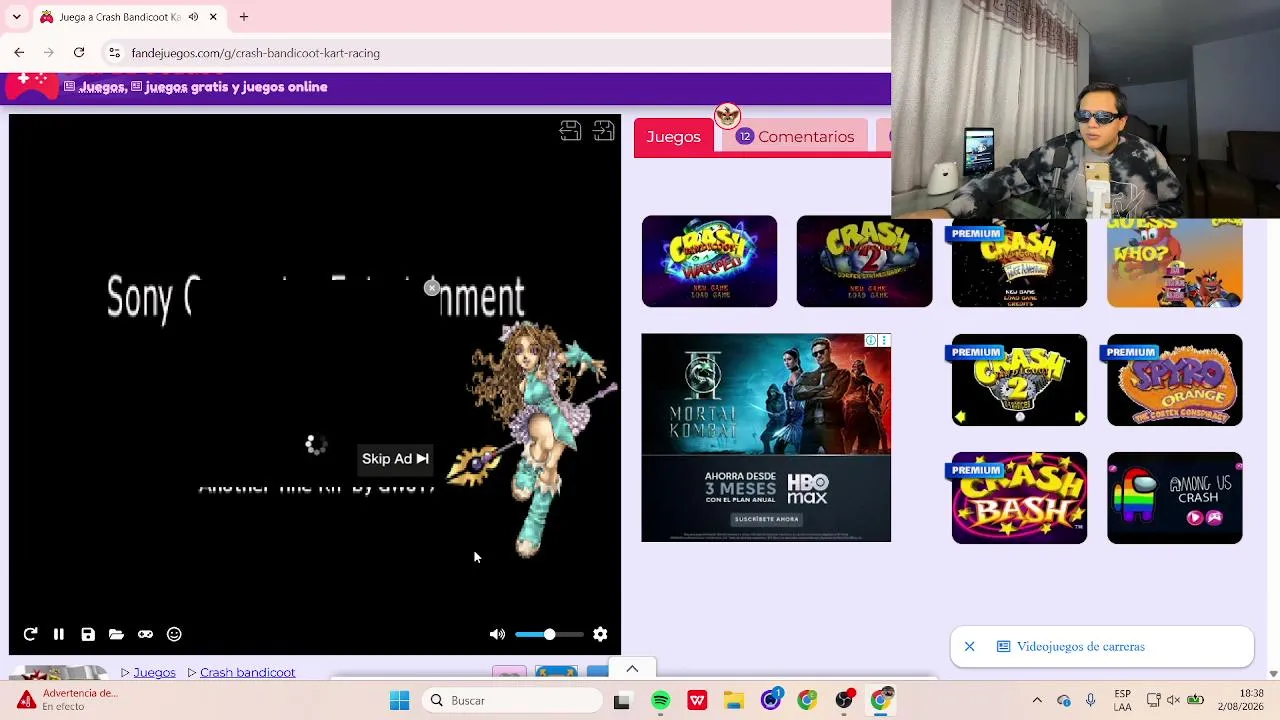Open the Videojuegos de carreras link

click(x=1080, y=647)
